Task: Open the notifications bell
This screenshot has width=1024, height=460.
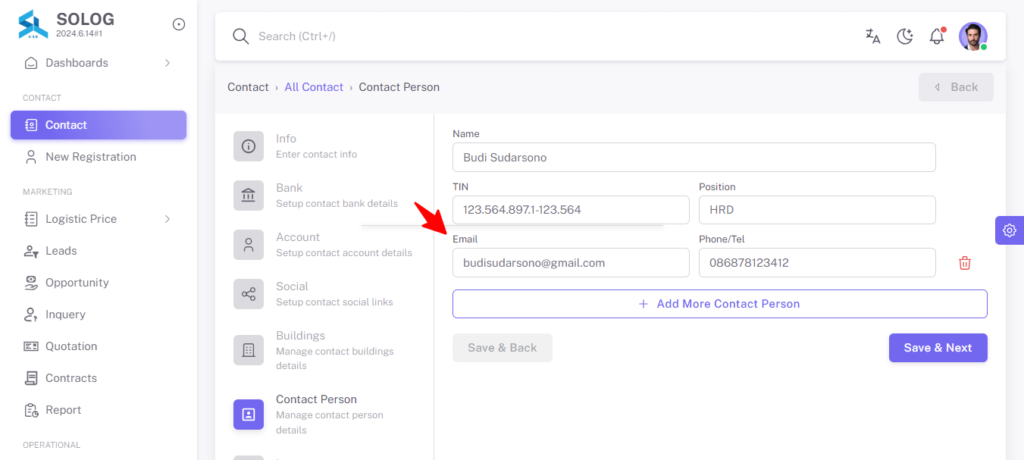Action: 937,36
